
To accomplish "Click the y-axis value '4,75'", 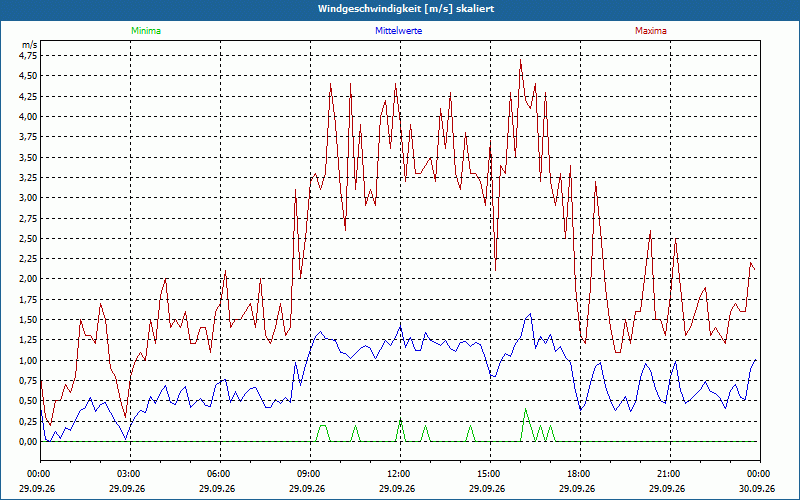I will pos(29,56).
